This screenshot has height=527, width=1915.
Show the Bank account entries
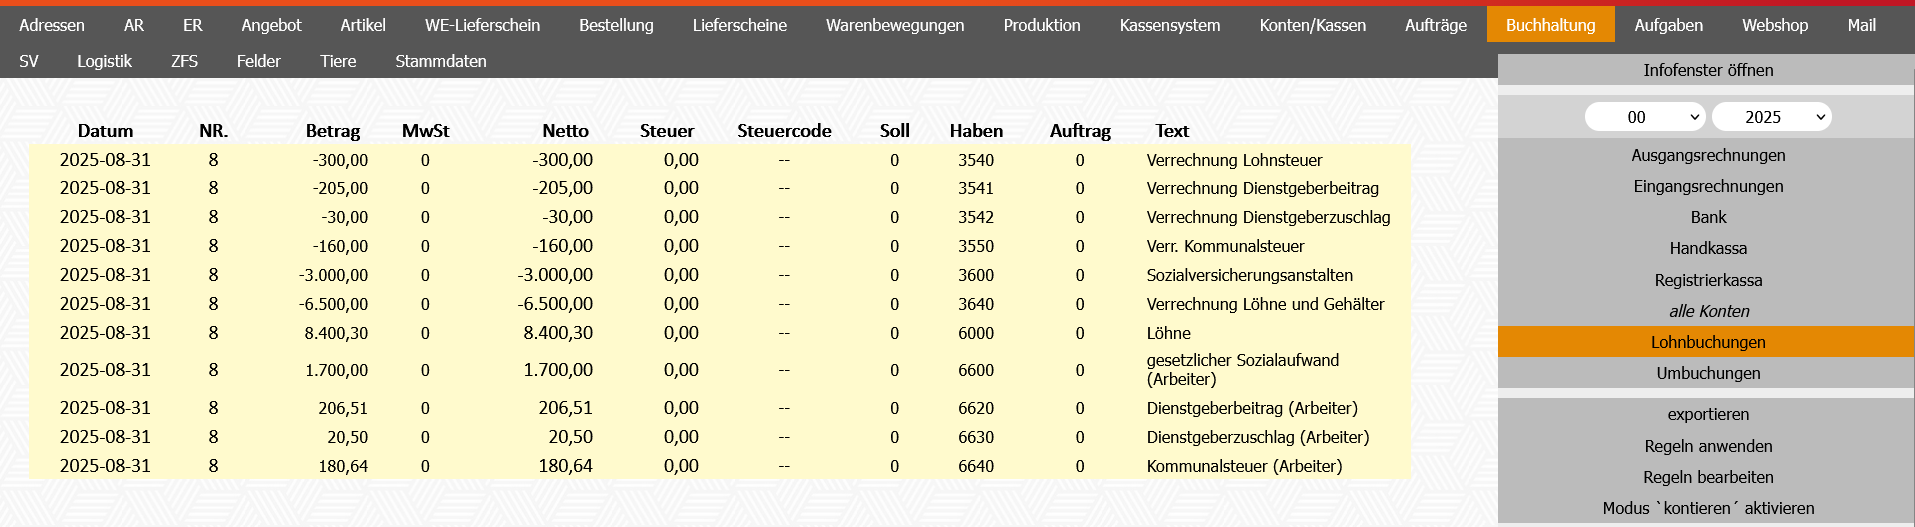click(x=1707, y=217)
